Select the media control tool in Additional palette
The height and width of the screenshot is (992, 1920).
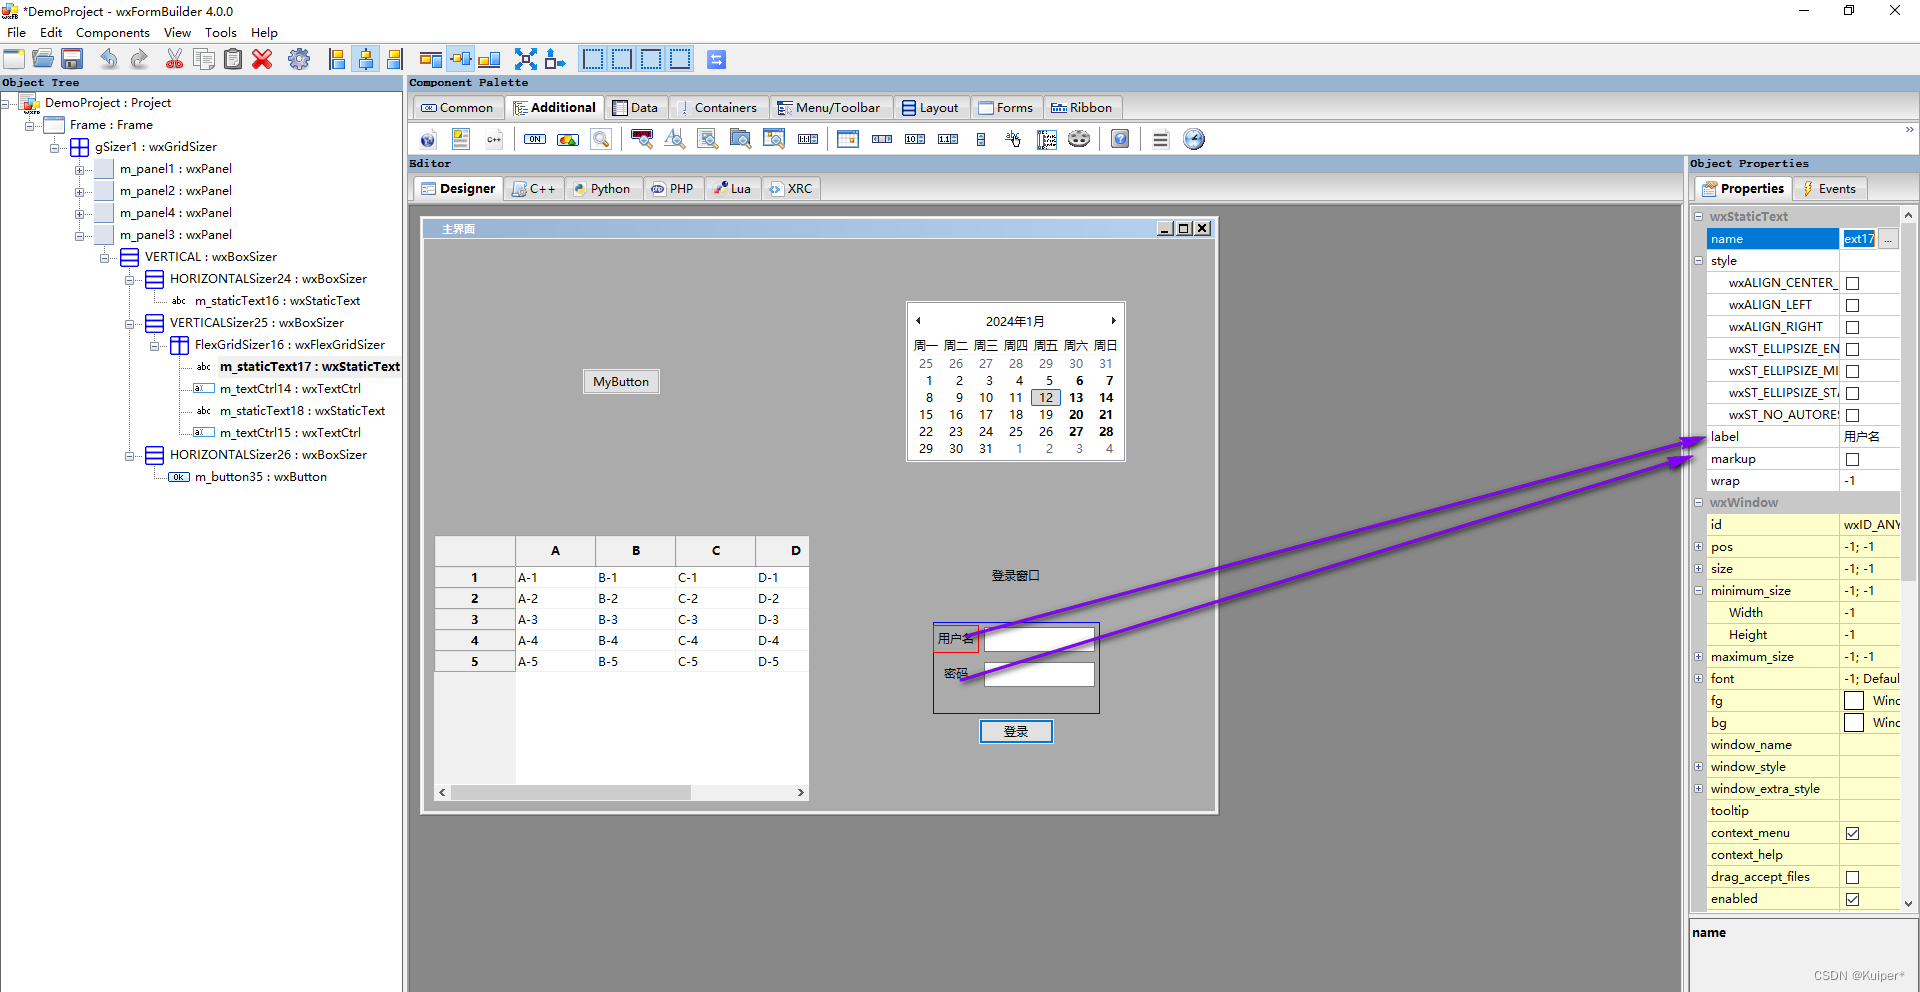click(1077, 139)
